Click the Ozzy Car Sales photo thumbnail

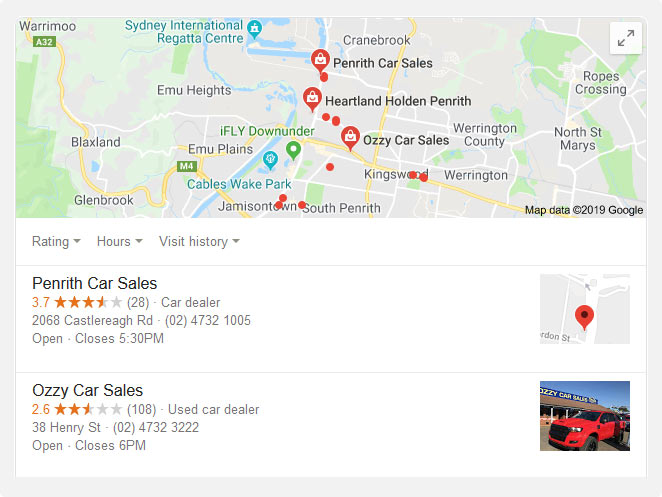(x=585, y=416)
